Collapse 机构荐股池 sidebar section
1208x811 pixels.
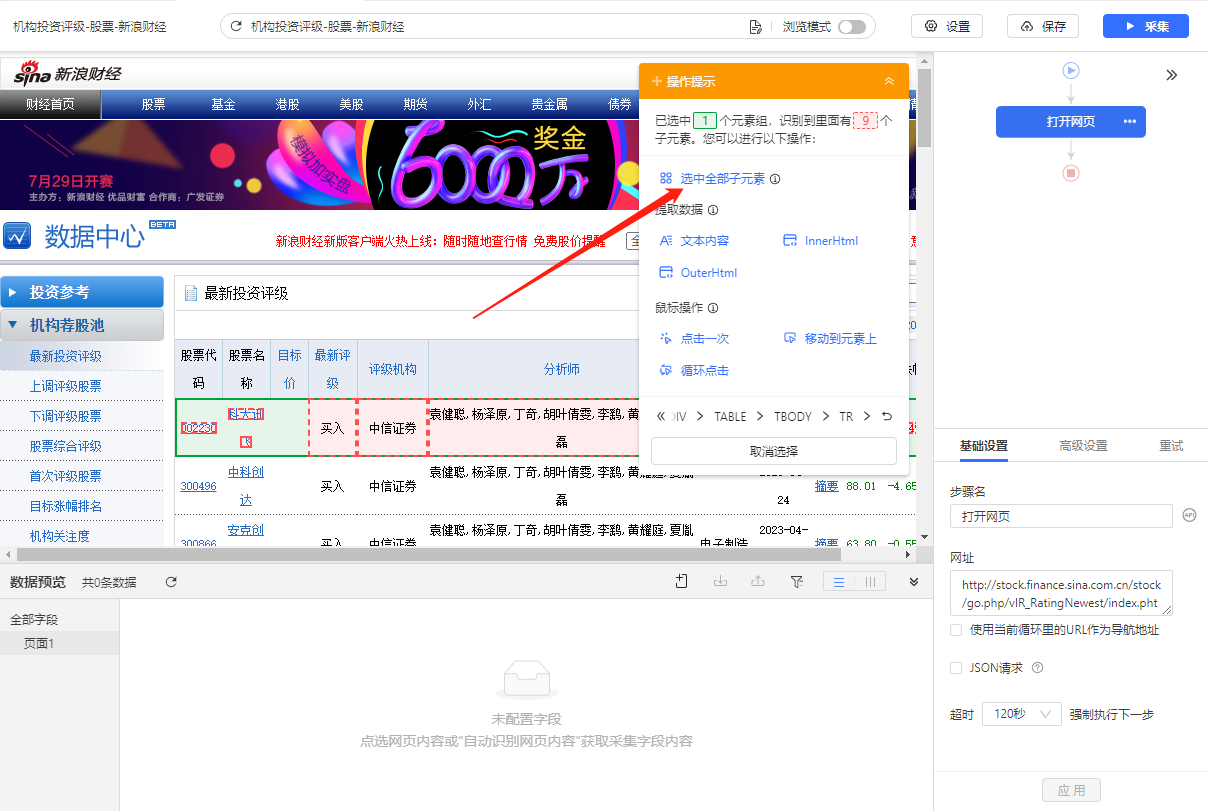tap(82, 325)
